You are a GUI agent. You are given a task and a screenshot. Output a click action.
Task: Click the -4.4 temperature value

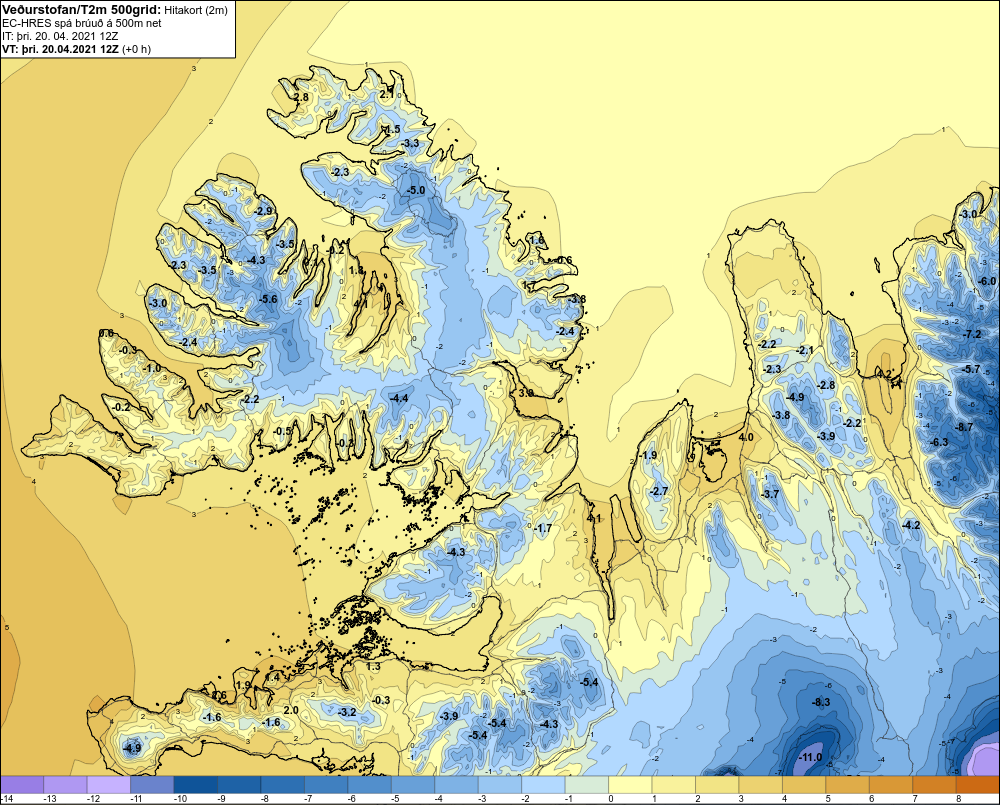tap(399, 398)
